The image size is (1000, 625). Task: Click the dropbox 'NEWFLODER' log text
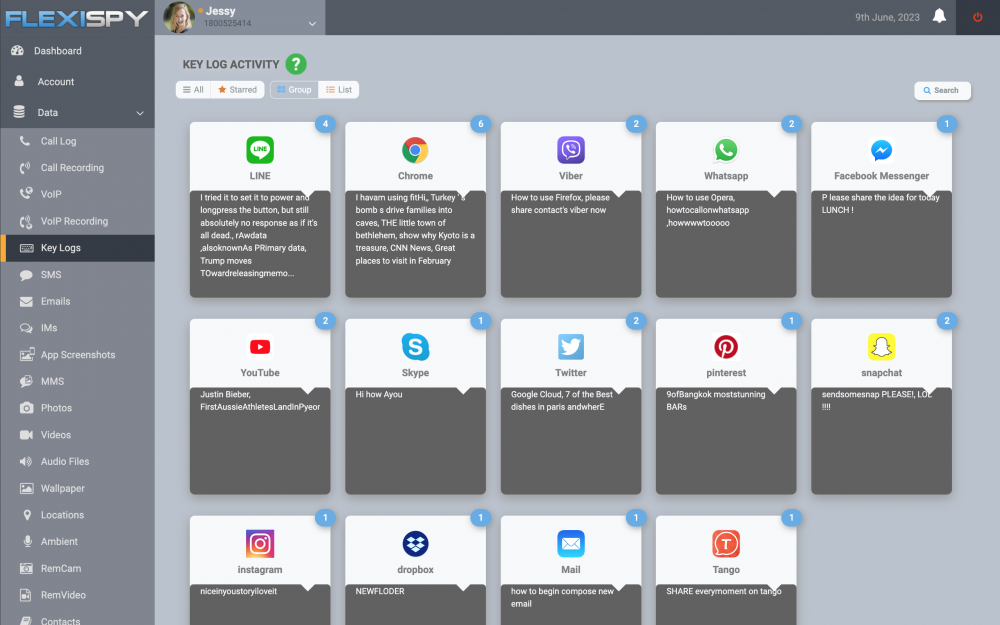coord(380,592)
